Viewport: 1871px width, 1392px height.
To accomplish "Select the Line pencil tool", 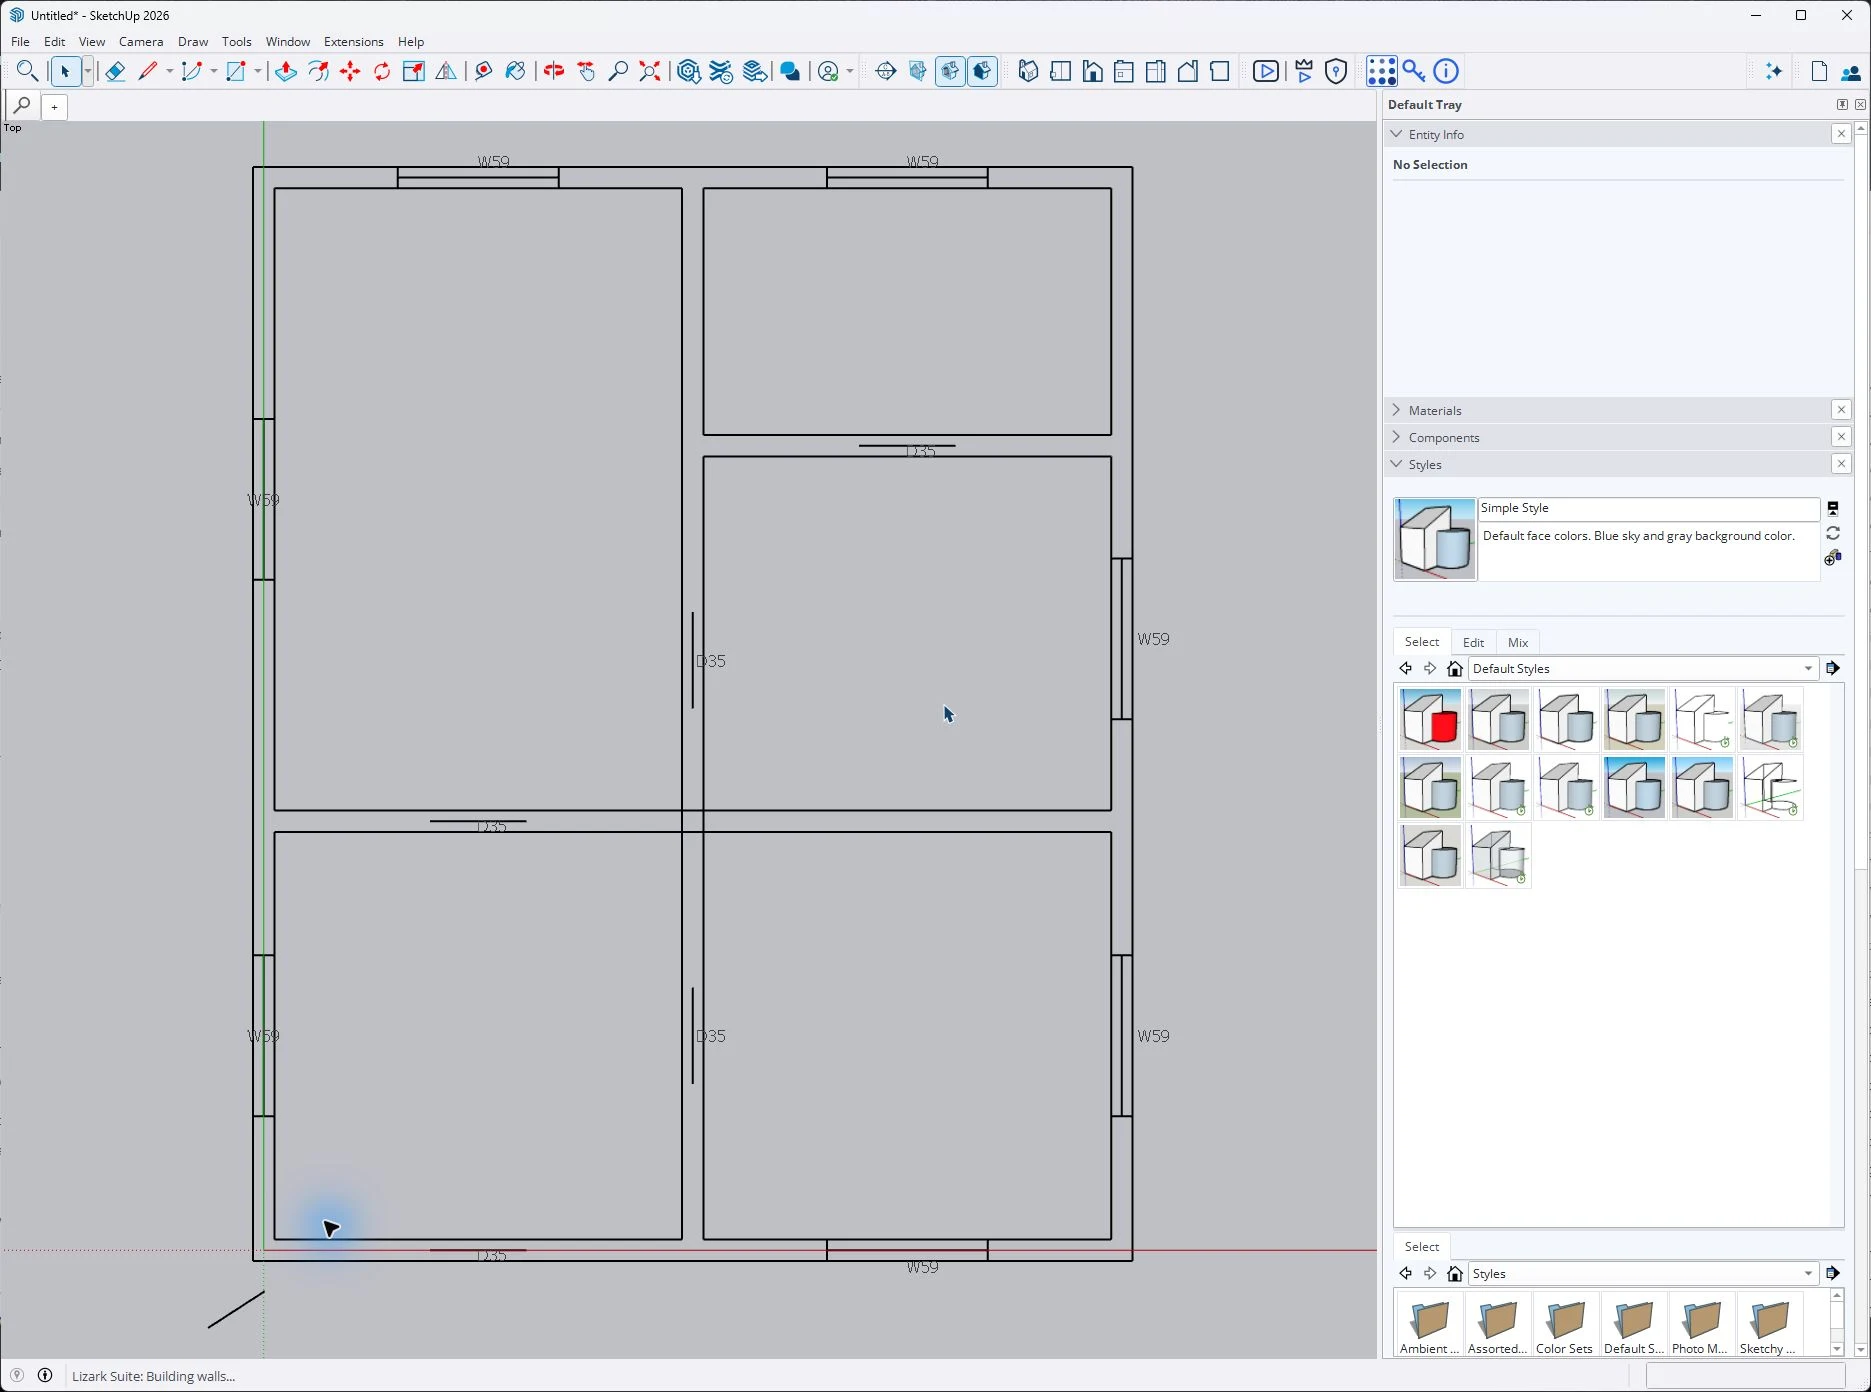I will 148,71.
